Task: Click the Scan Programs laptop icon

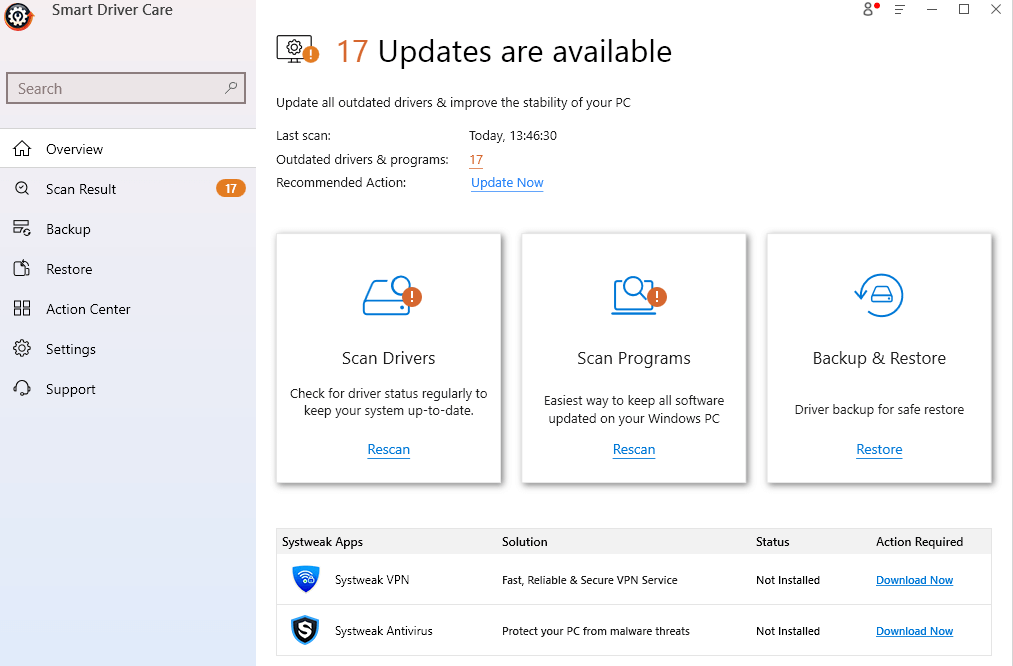Action: point(638,296)
